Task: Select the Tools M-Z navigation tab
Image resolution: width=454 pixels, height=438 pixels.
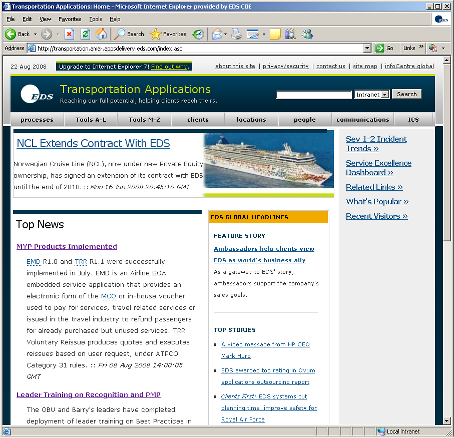Action: pyautogui.click(x=144, y=119)
